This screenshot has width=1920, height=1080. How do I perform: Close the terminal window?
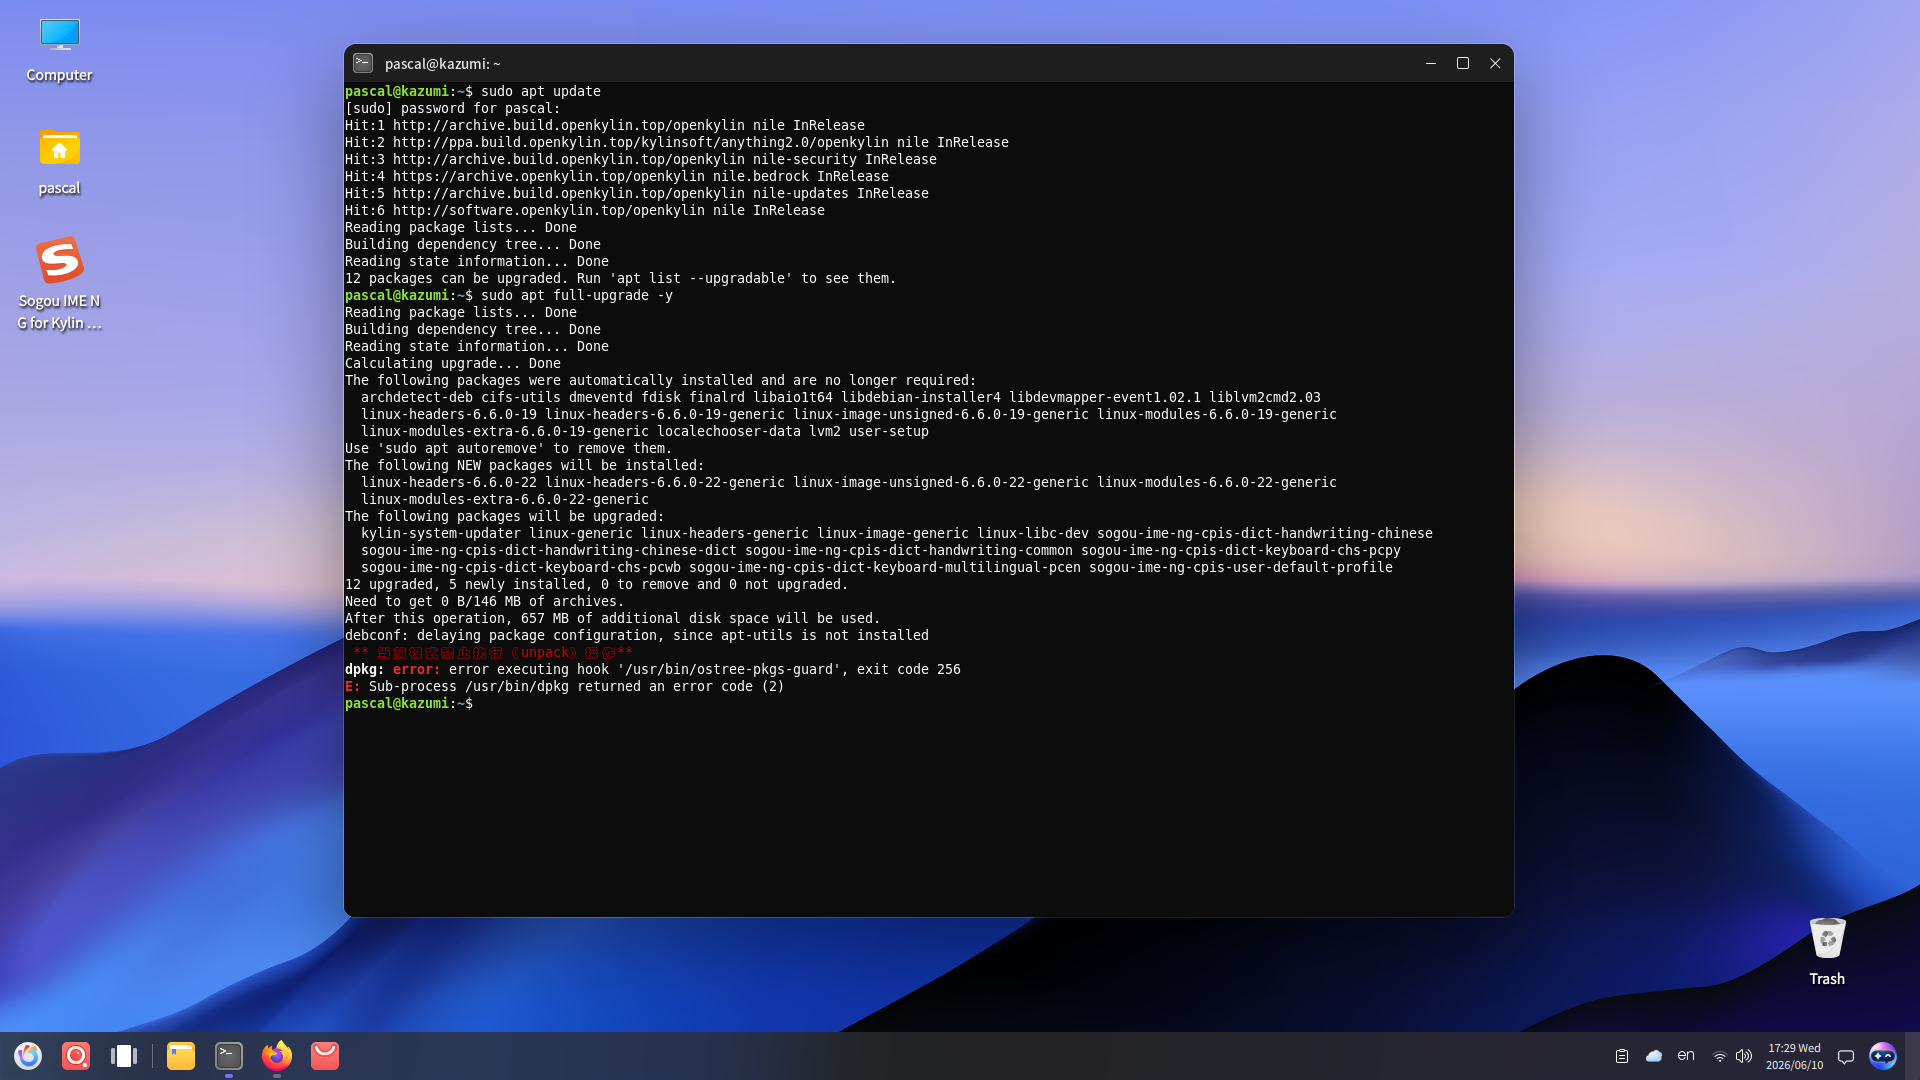point(1495,63)
